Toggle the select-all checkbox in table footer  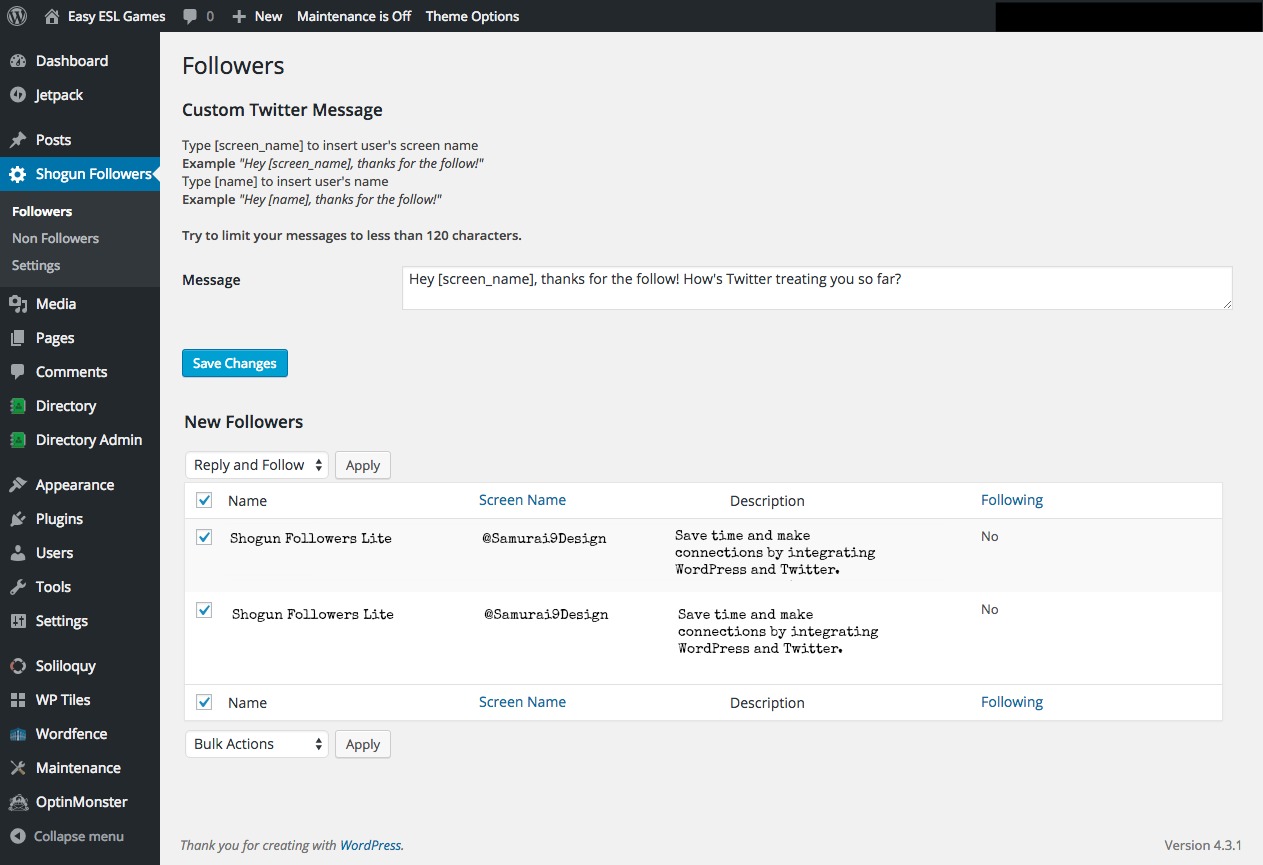click(205, 702)
